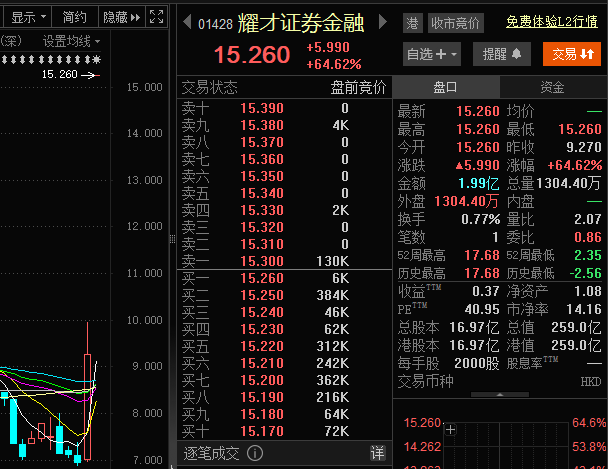Click stock code 01428
The image size is (608, 469).
pyautogui.click(x=215, y=24)
